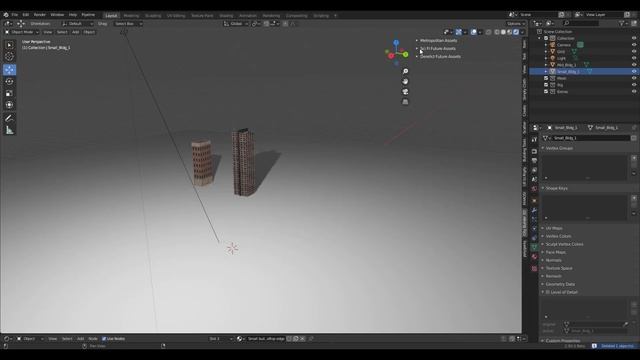This screenshot has width=640, height=360.
Task: Select Small_Bldg_1 in the outliner
Action: [568, 71]
